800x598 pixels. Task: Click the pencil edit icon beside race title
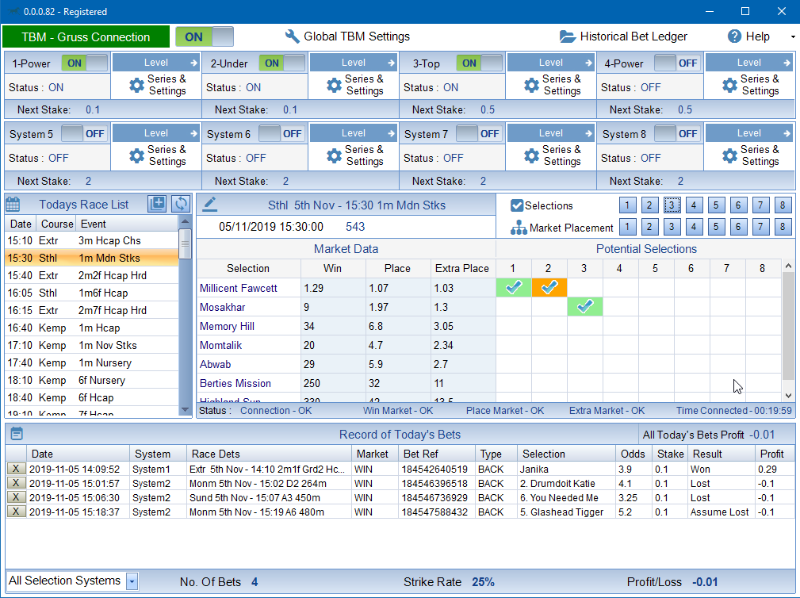tap(210, 205)
